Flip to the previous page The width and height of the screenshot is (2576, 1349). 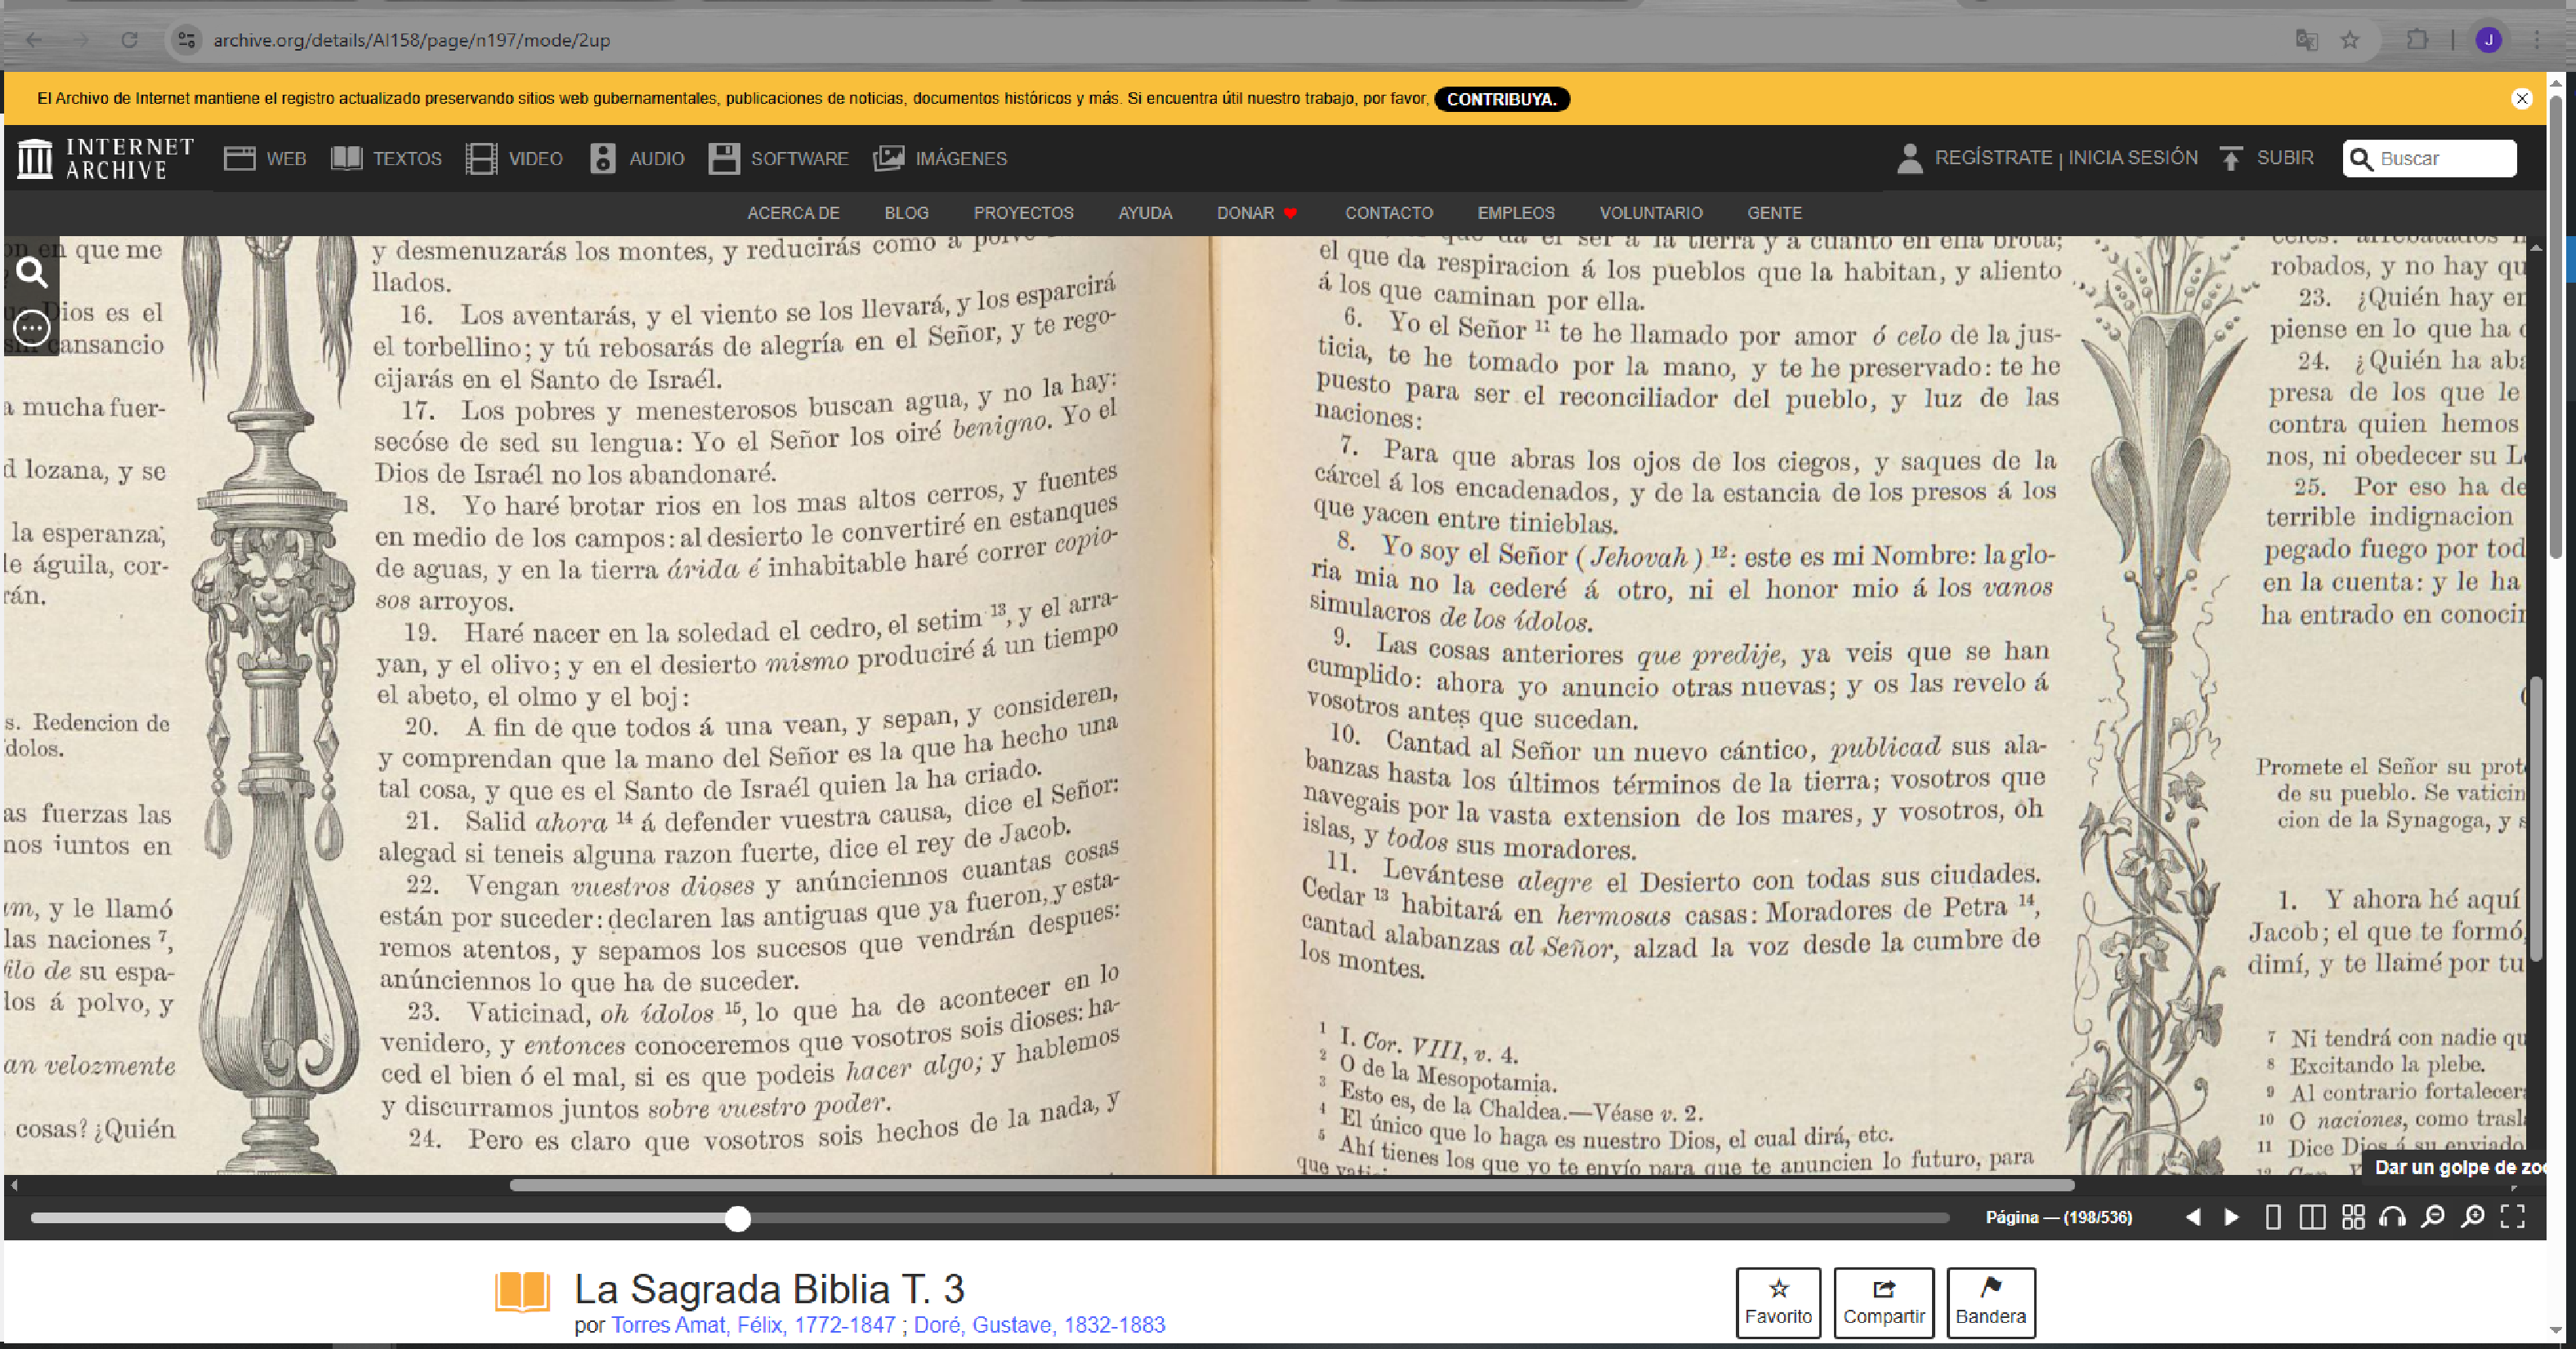coord(2193,1217)
